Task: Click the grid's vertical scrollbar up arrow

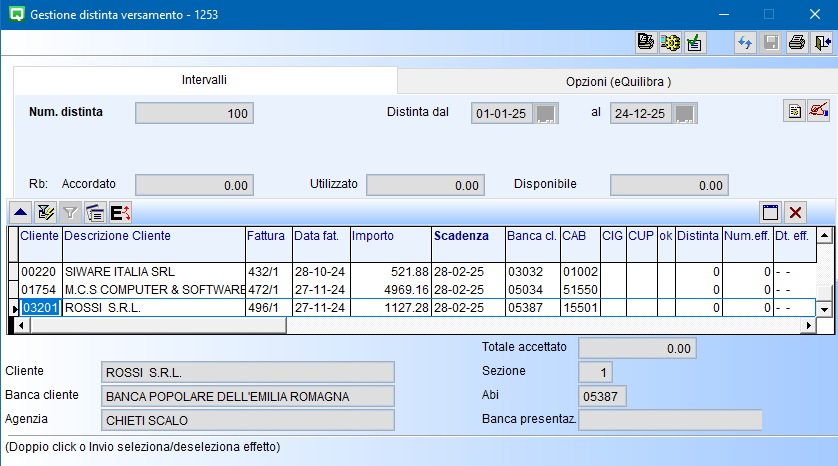Action: 825,236
